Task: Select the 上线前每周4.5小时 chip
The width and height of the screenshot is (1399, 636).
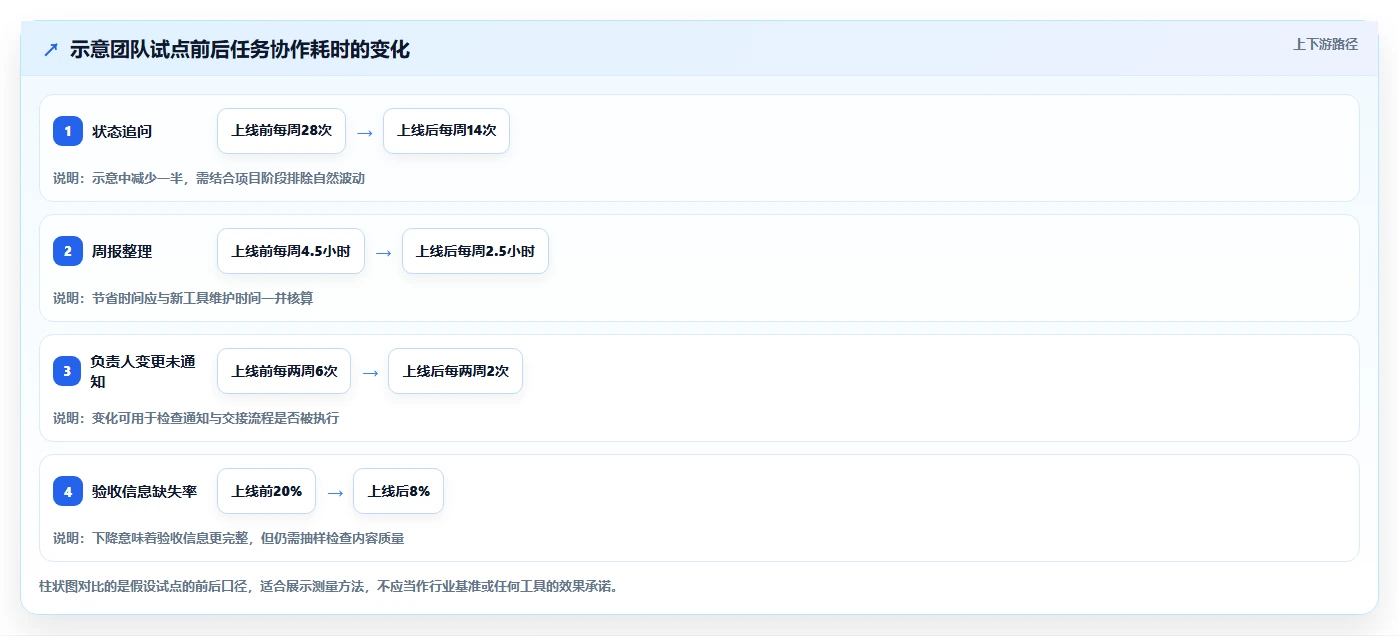Action: click(x=291, y=251)
